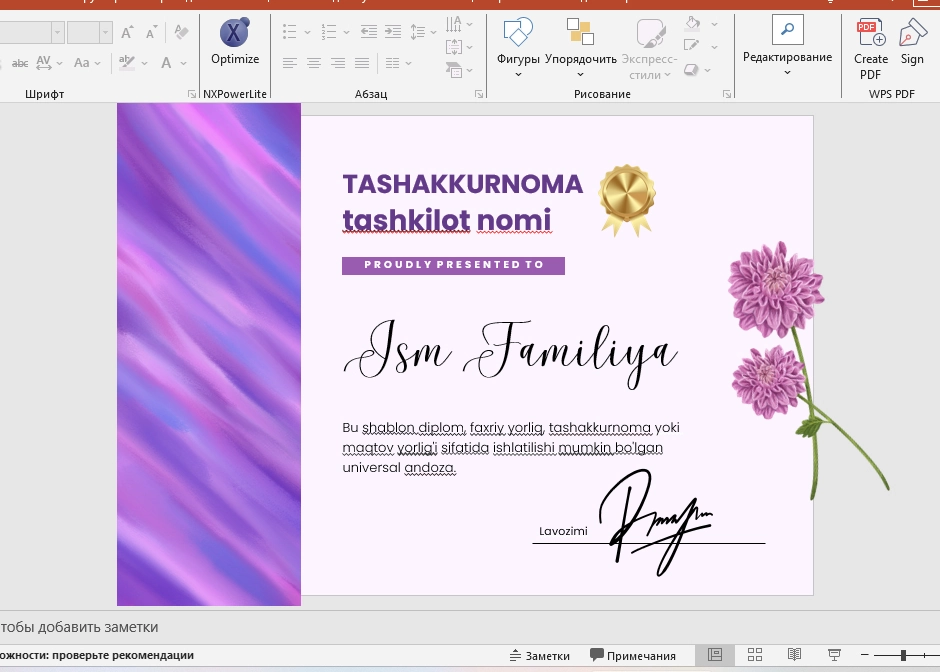
Task: Select the purple brushstroke side panel image
Action: 209,354
